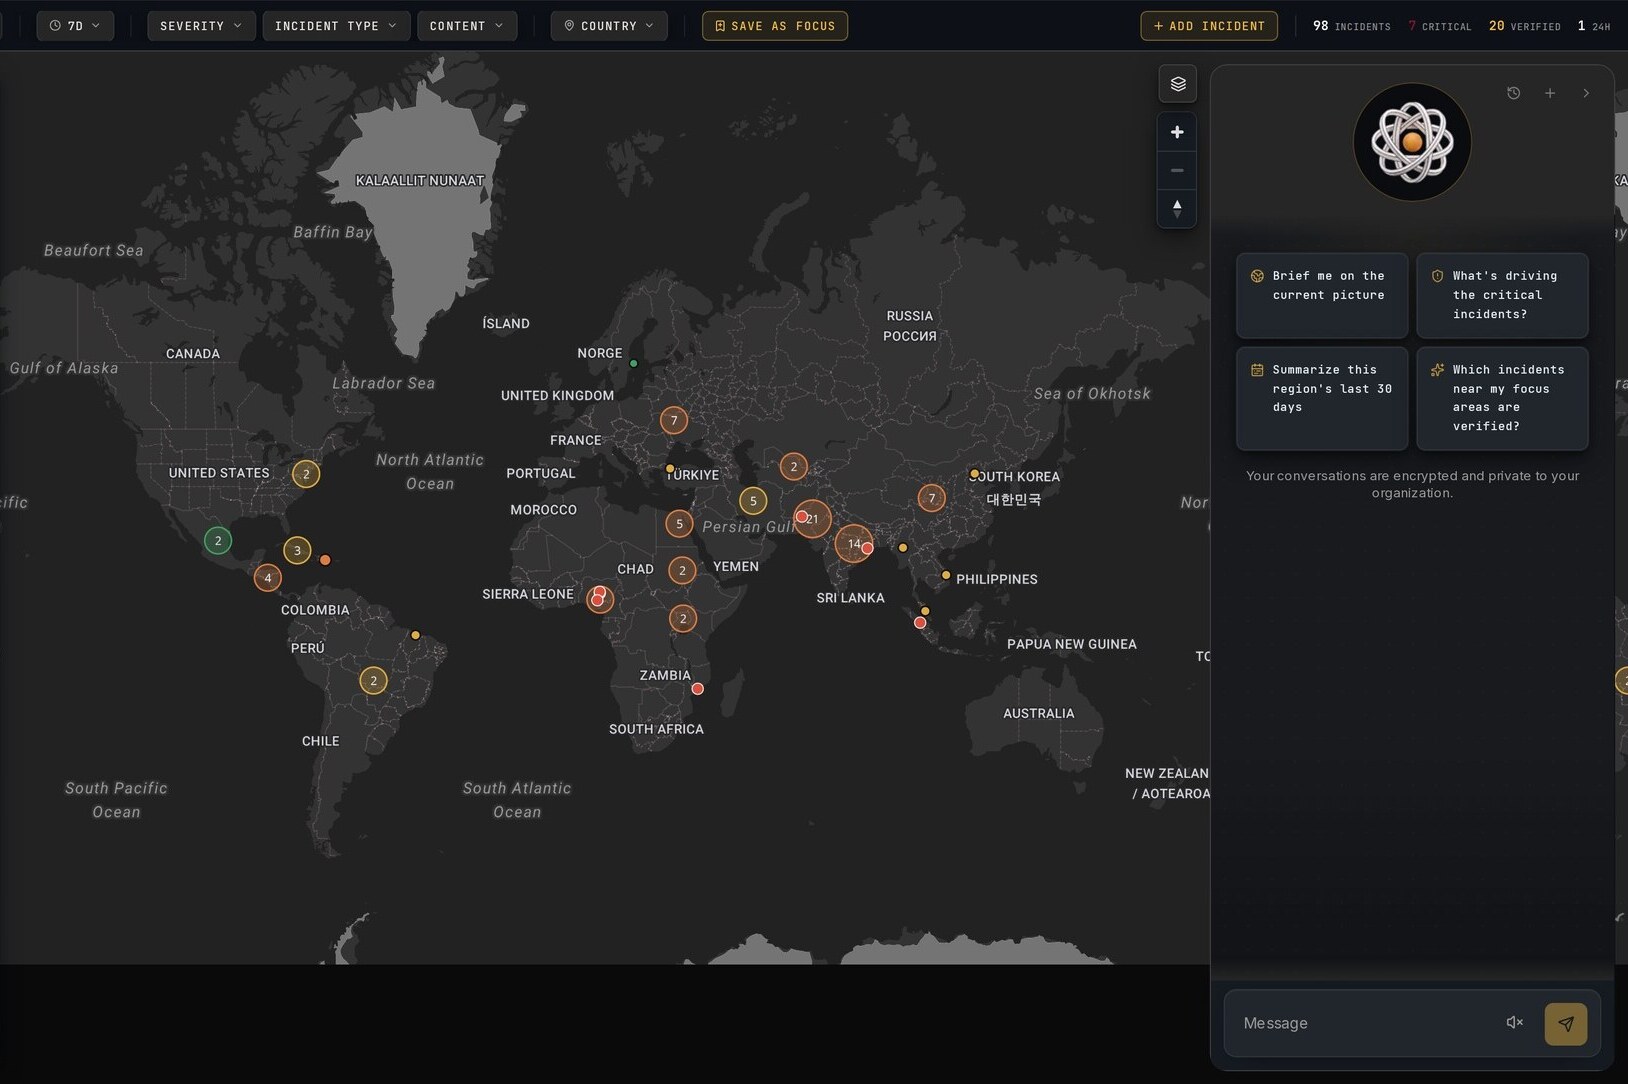Expand the Severity filter

click(x=201, y=26)
